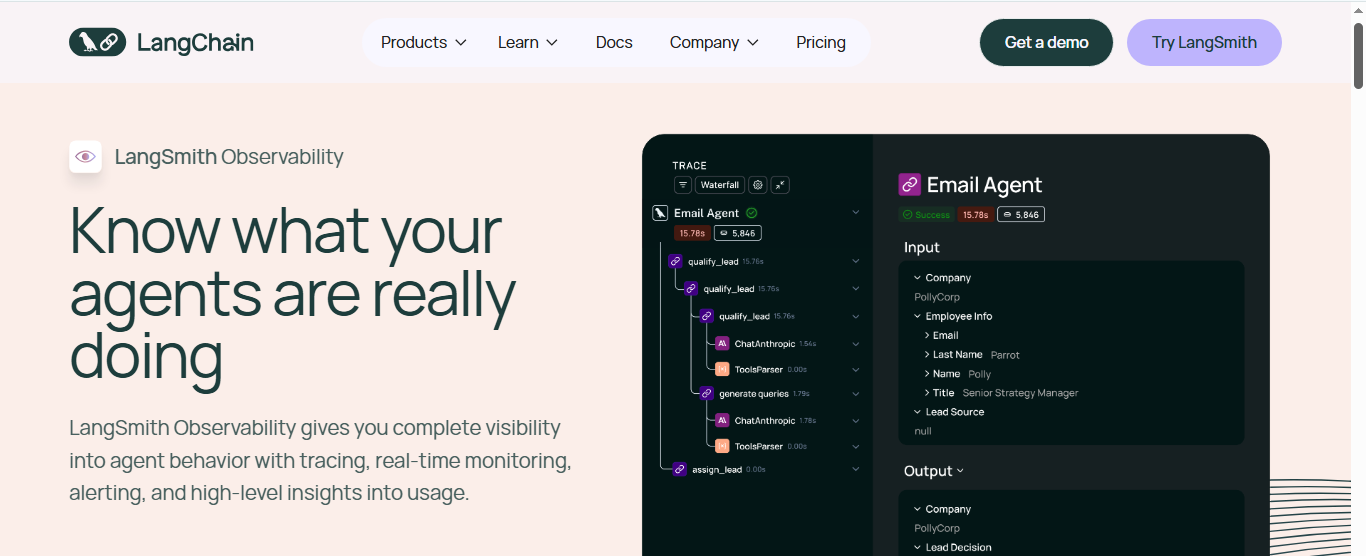Click the eye icon beside LangSmith Observability

85,157
